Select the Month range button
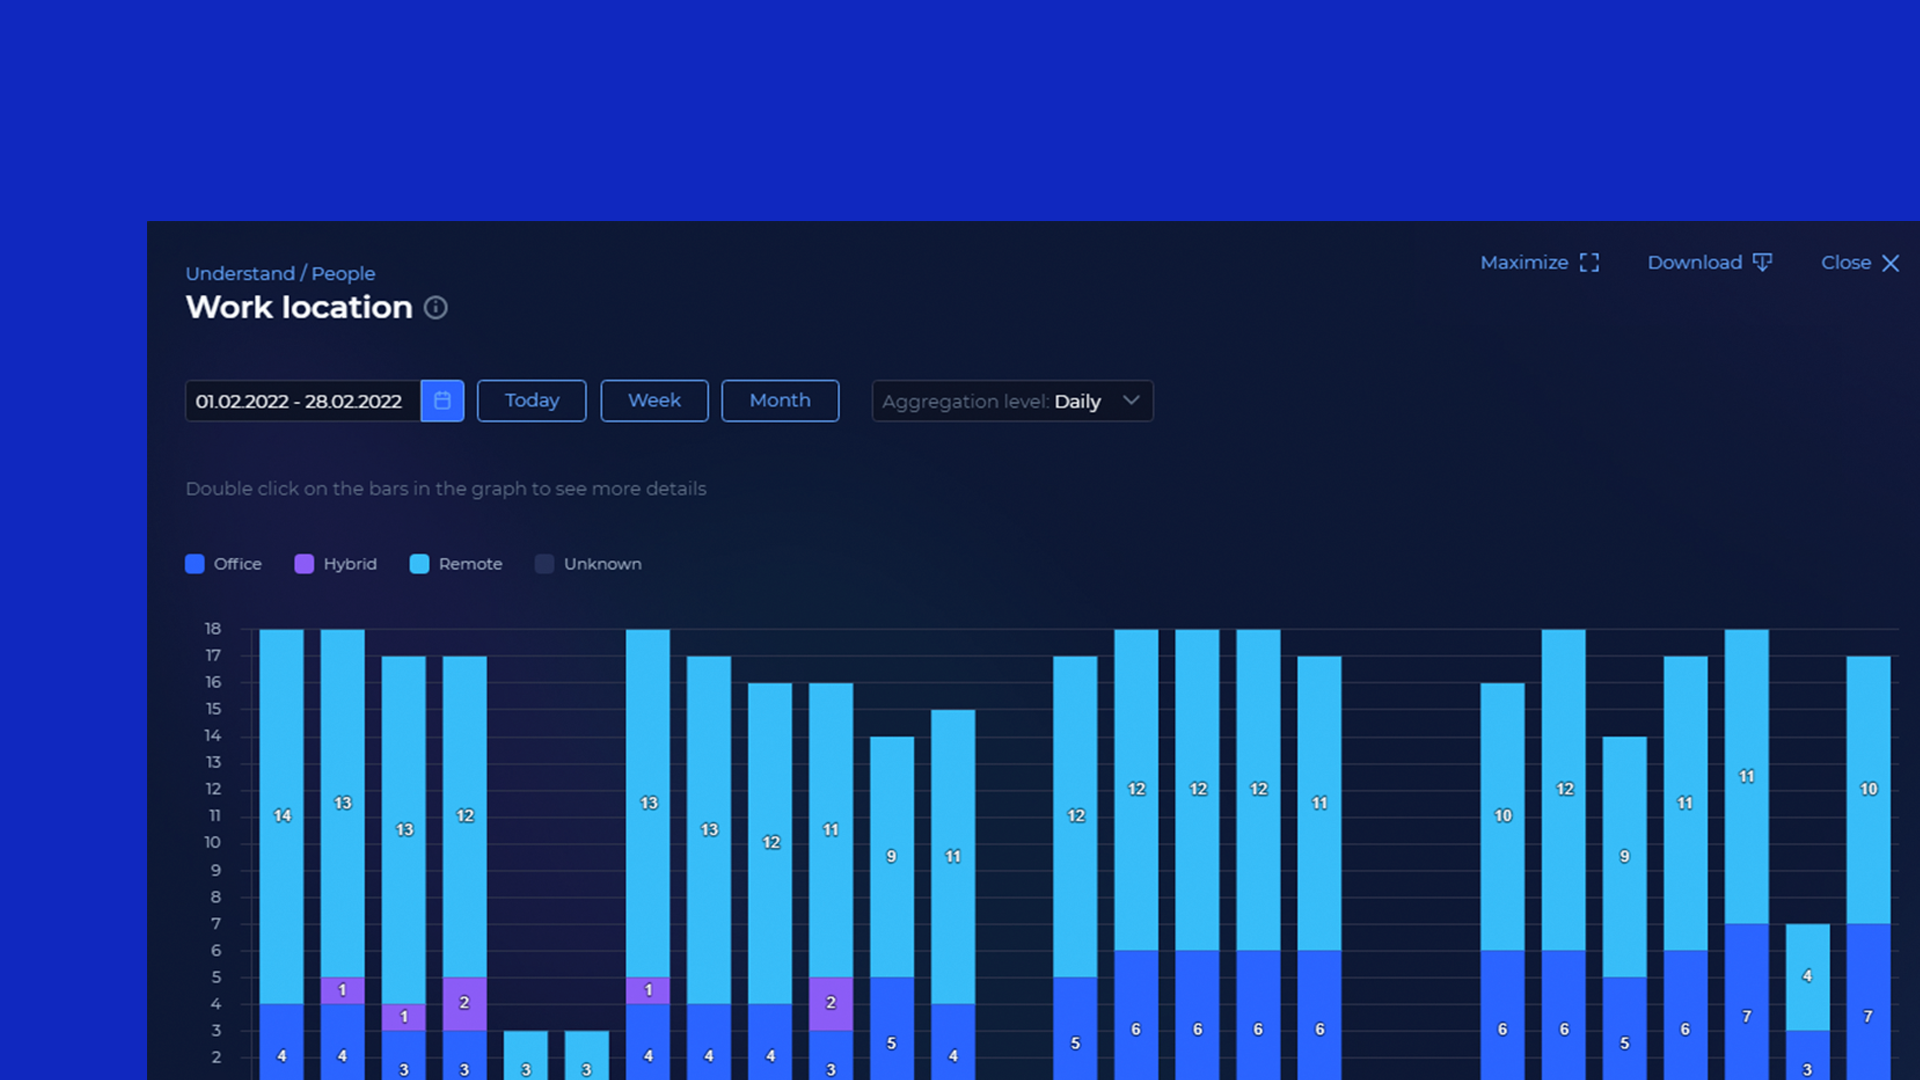Image resolution: width=1920 pixels, height=1080 pixels. 780,401
